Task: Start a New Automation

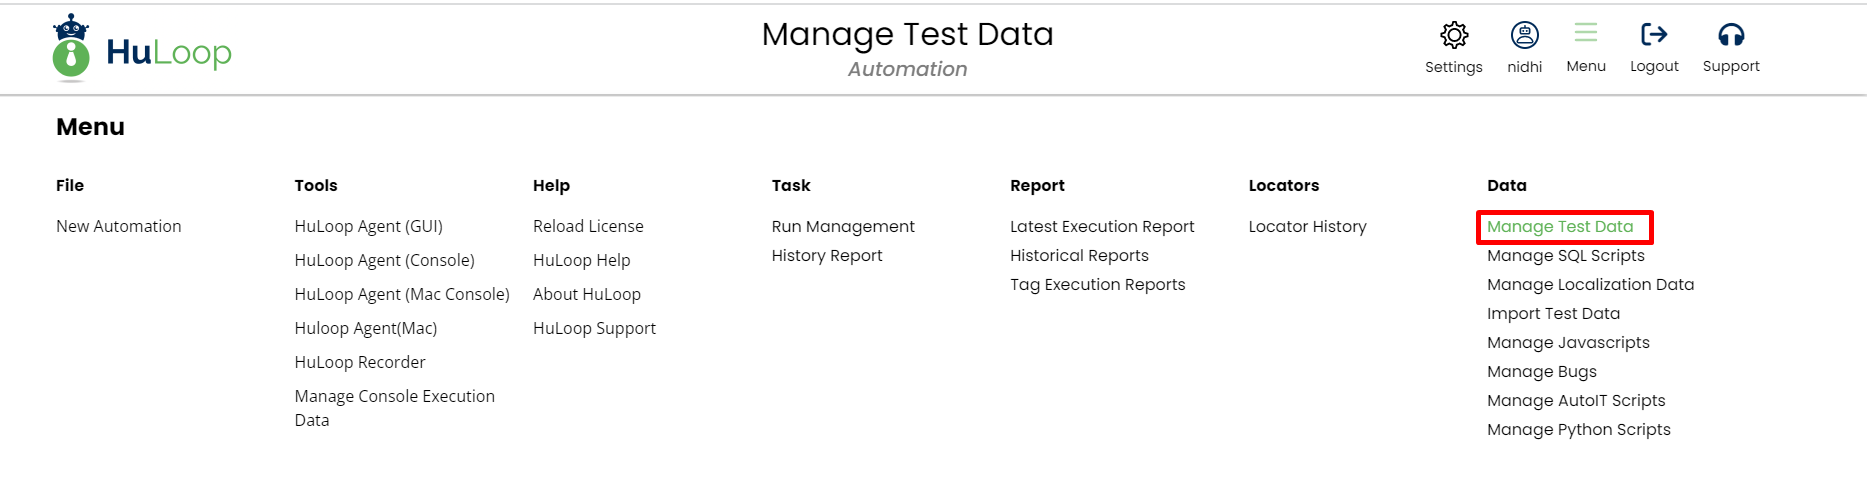Action: (119, 227)
